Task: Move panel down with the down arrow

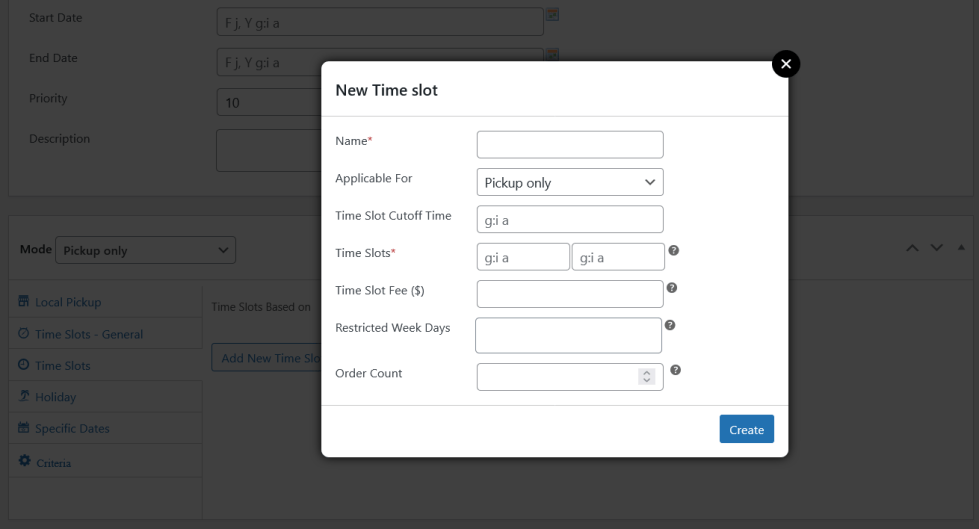Action: point(937,248)
